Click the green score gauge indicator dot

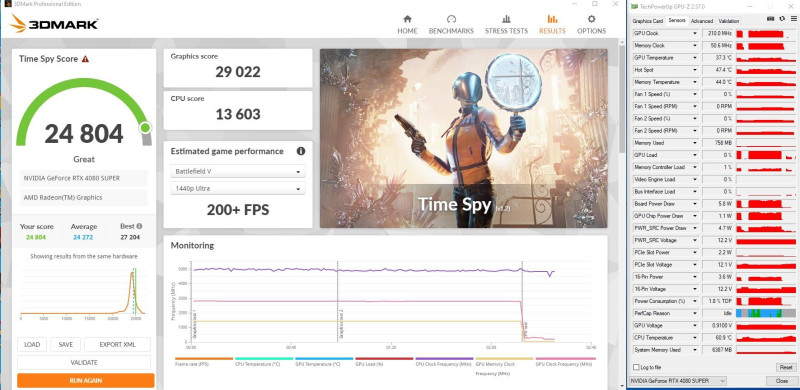click(x=145, y=127)
